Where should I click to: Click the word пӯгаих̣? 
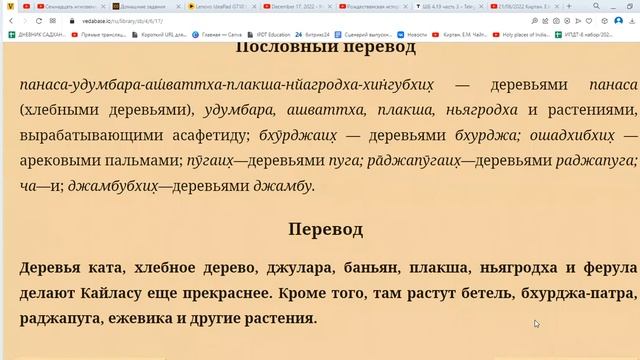[x=210, y=161]
